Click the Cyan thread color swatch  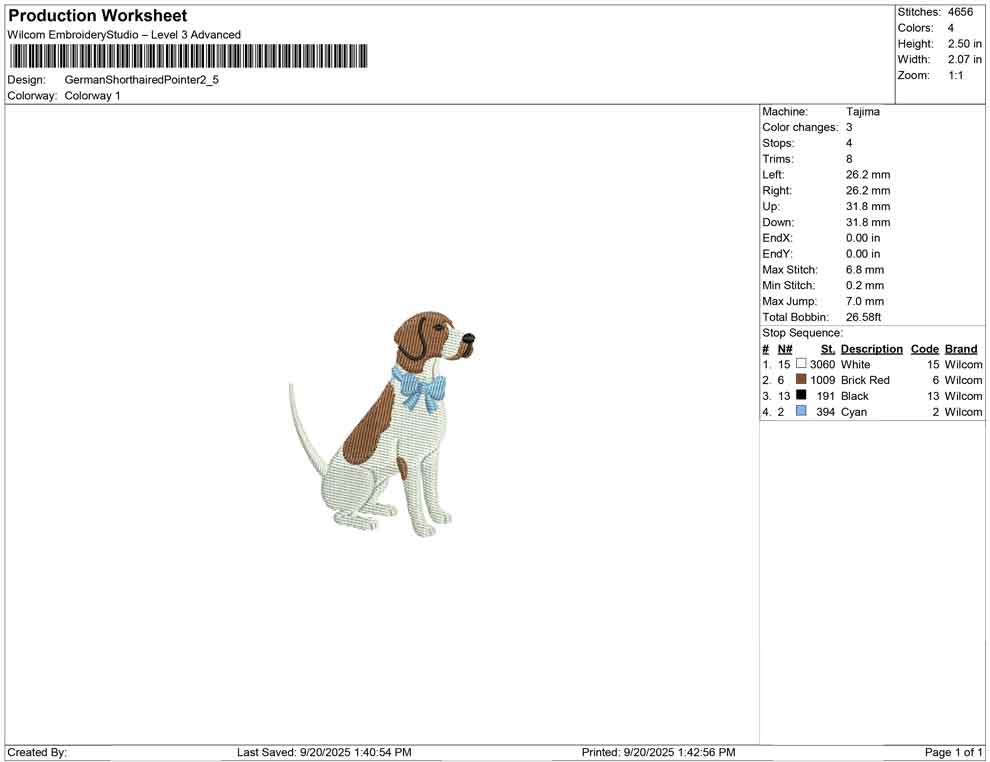tap(801, 411)
